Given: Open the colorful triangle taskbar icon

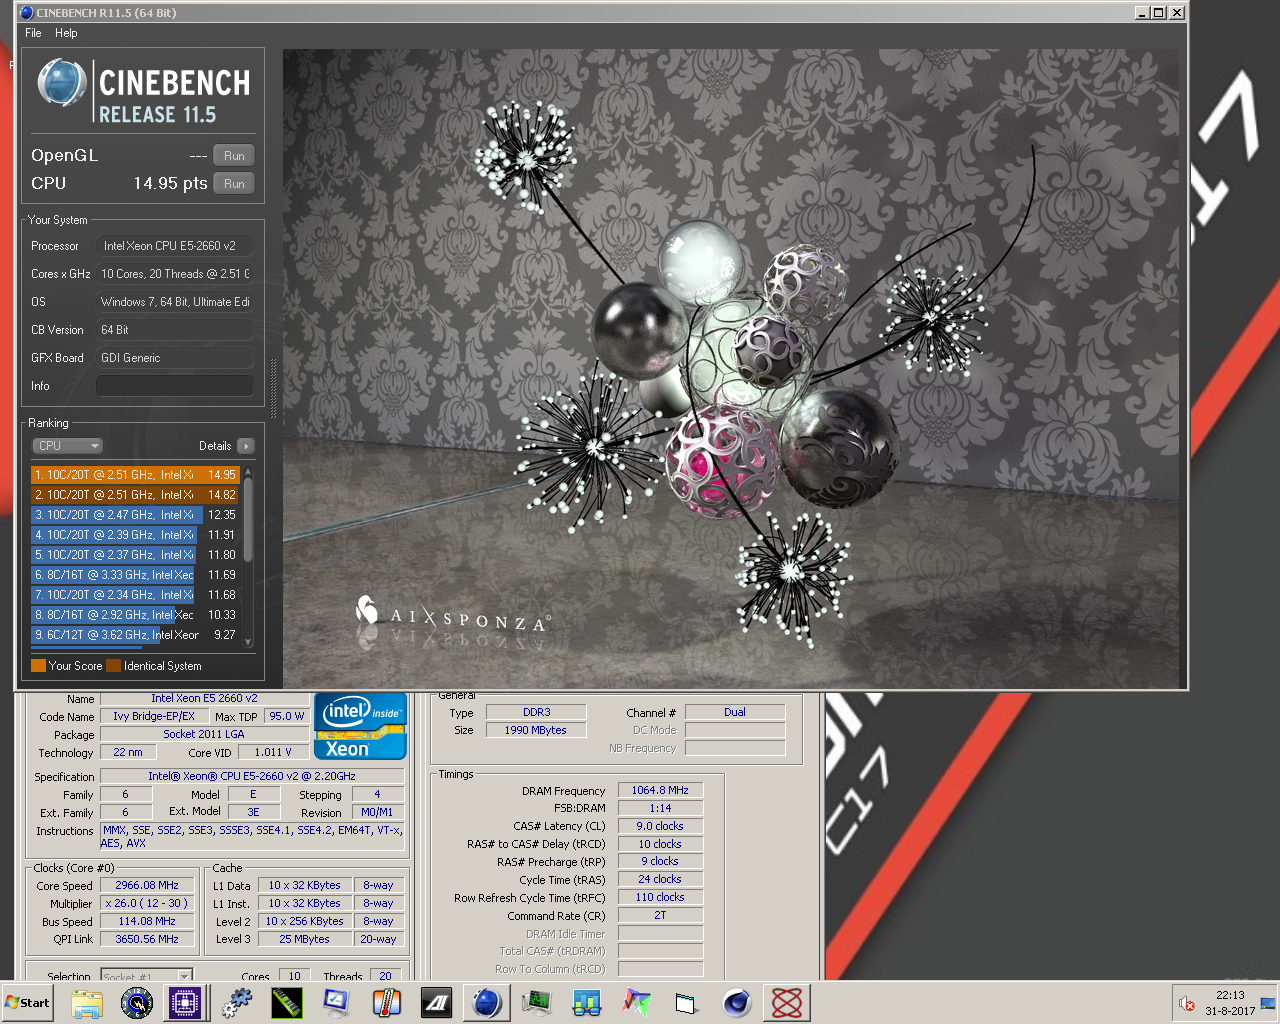Looking at the screenshot, I should [x=637, y=1003].
